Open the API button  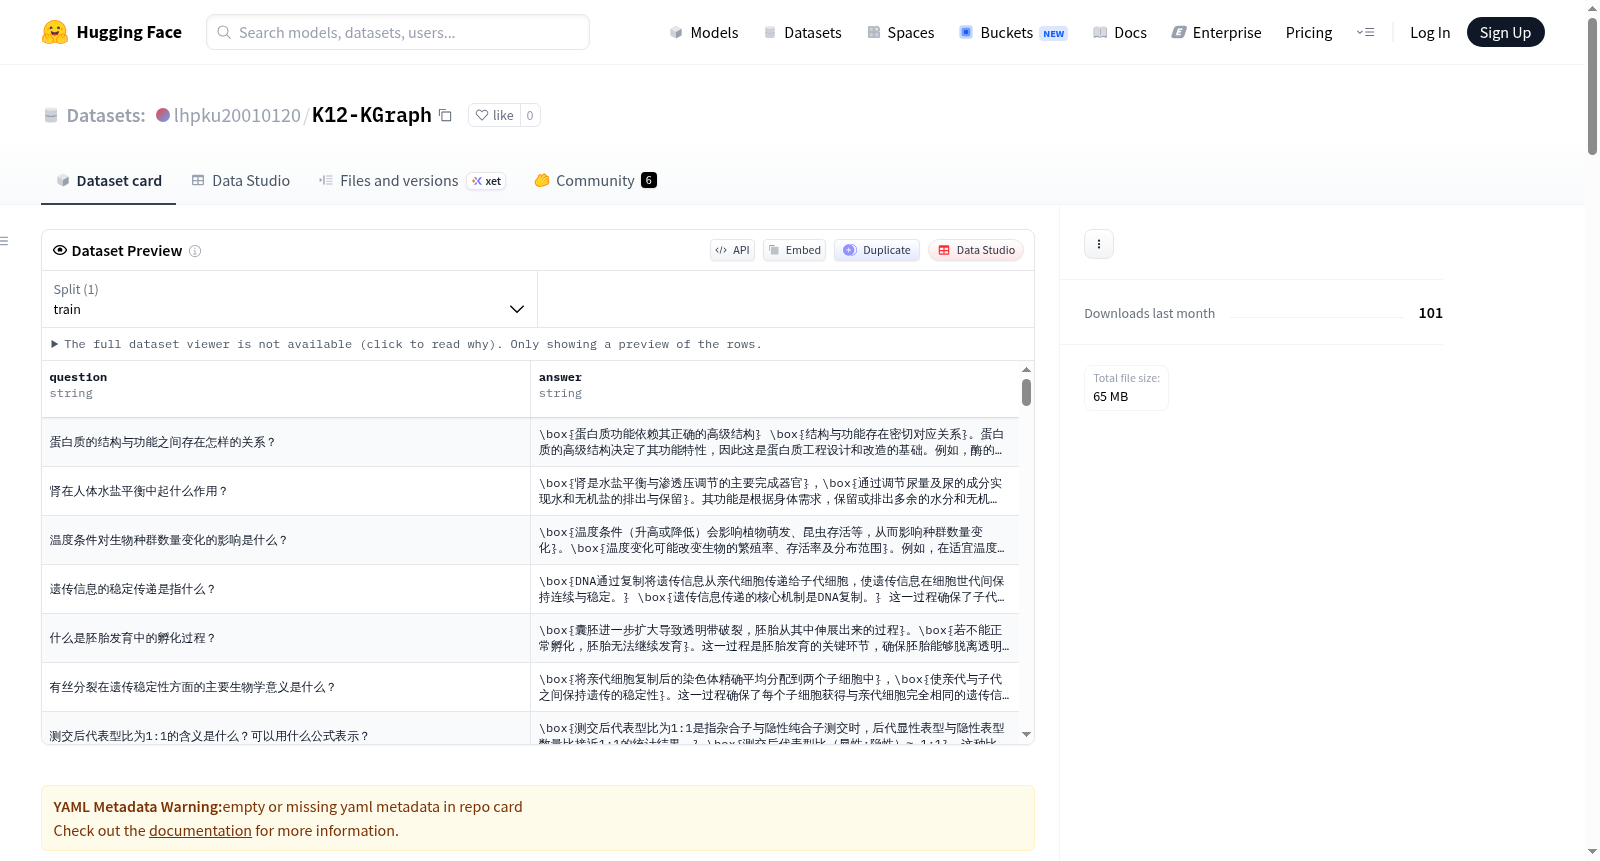[733, 250]
